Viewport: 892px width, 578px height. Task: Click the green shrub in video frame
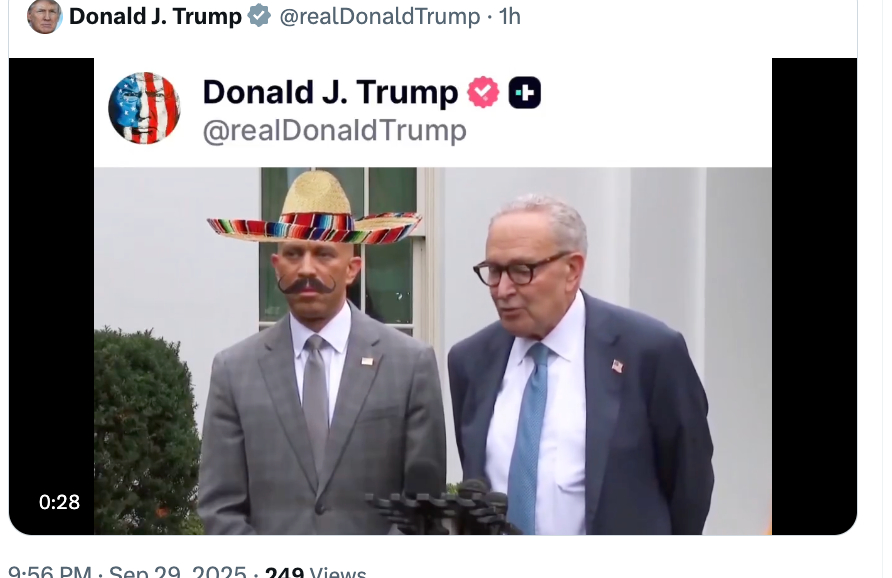click(x=146, y=430)
